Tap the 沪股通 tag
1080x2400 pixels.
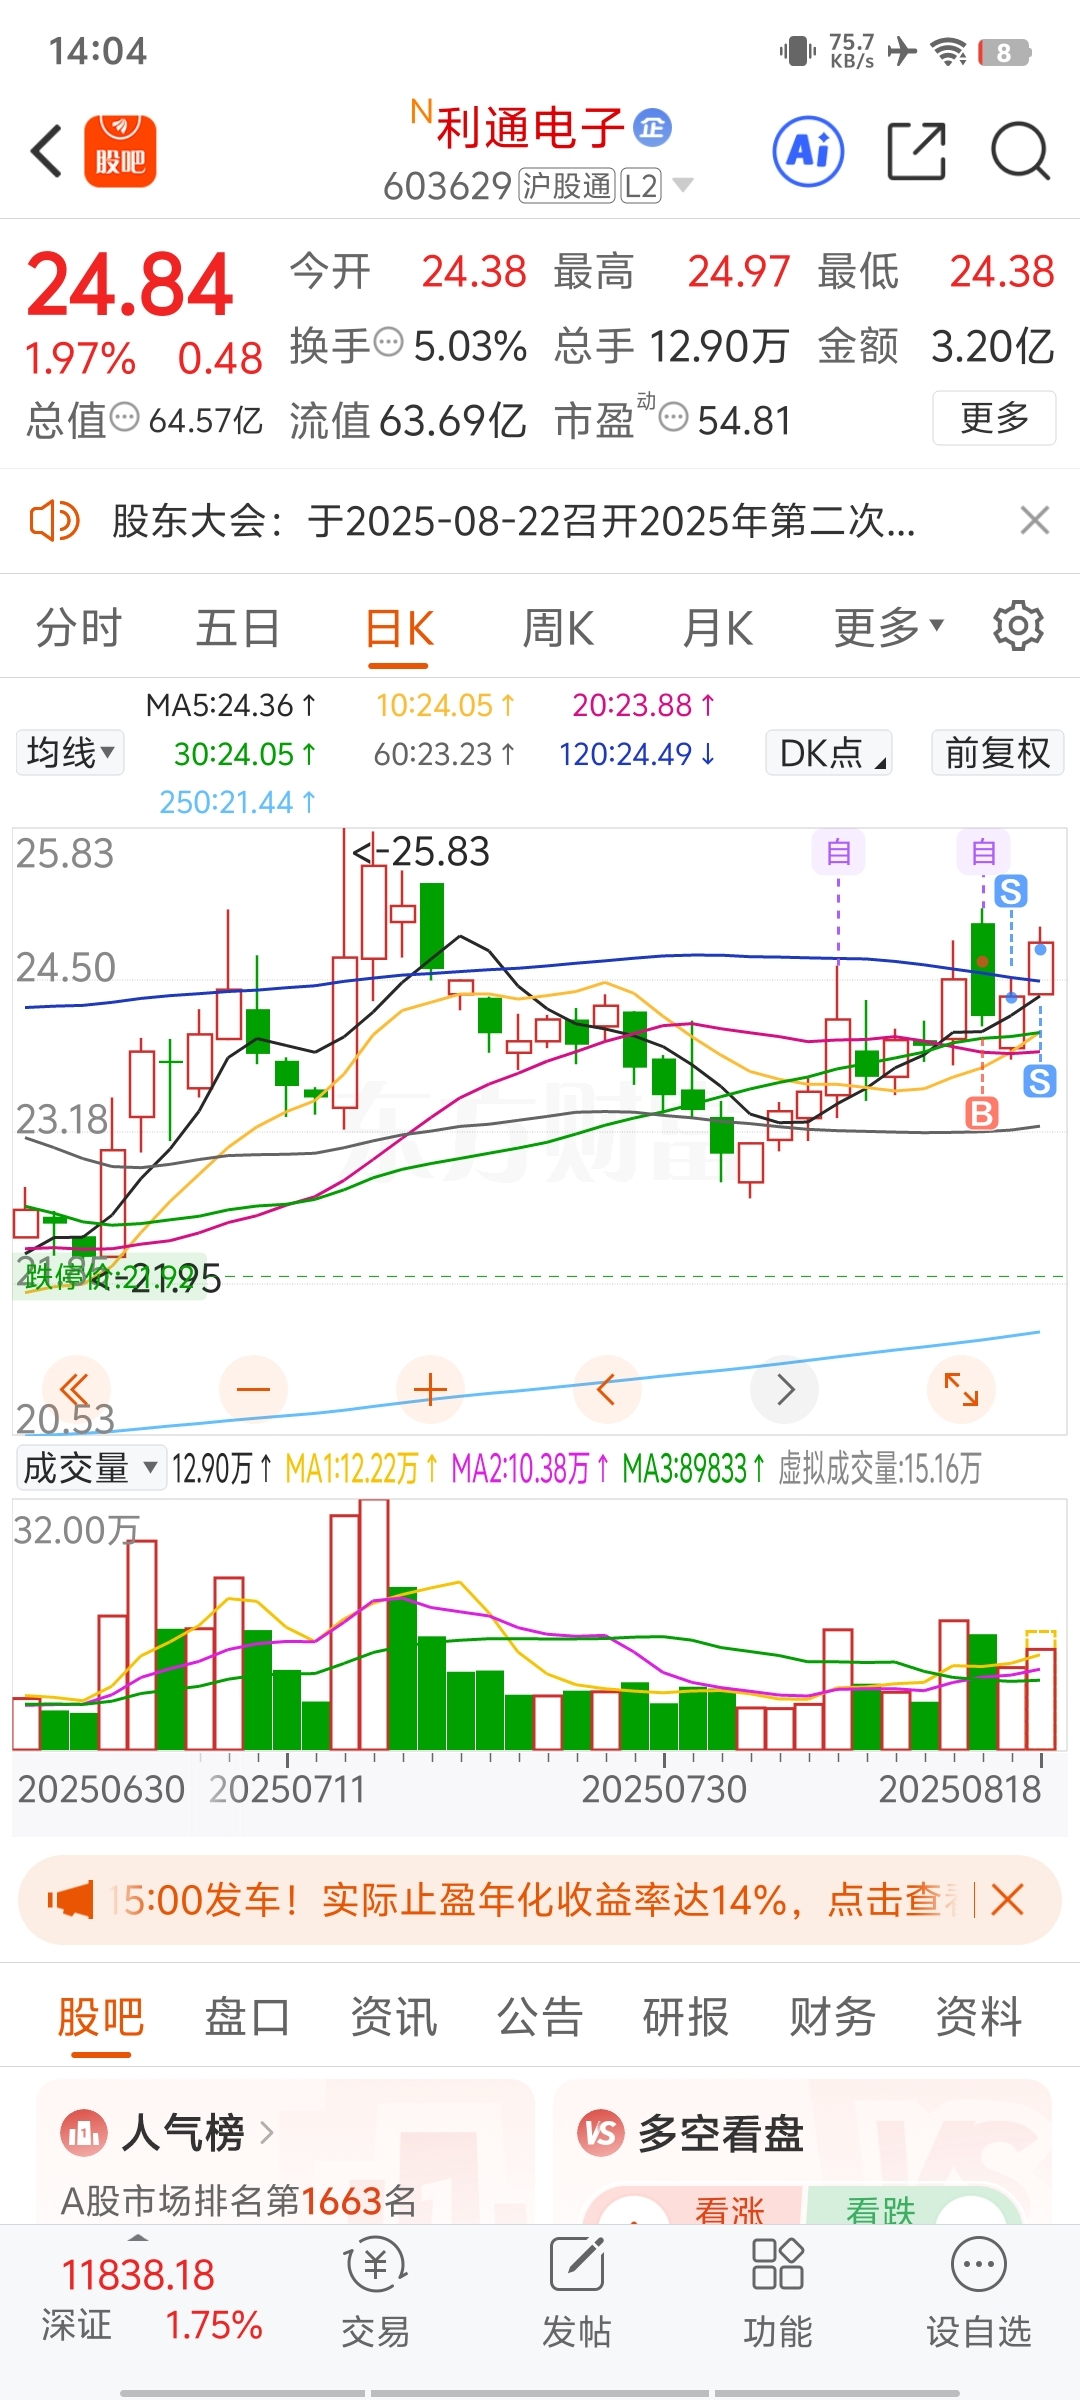click(x=566, y=185)
